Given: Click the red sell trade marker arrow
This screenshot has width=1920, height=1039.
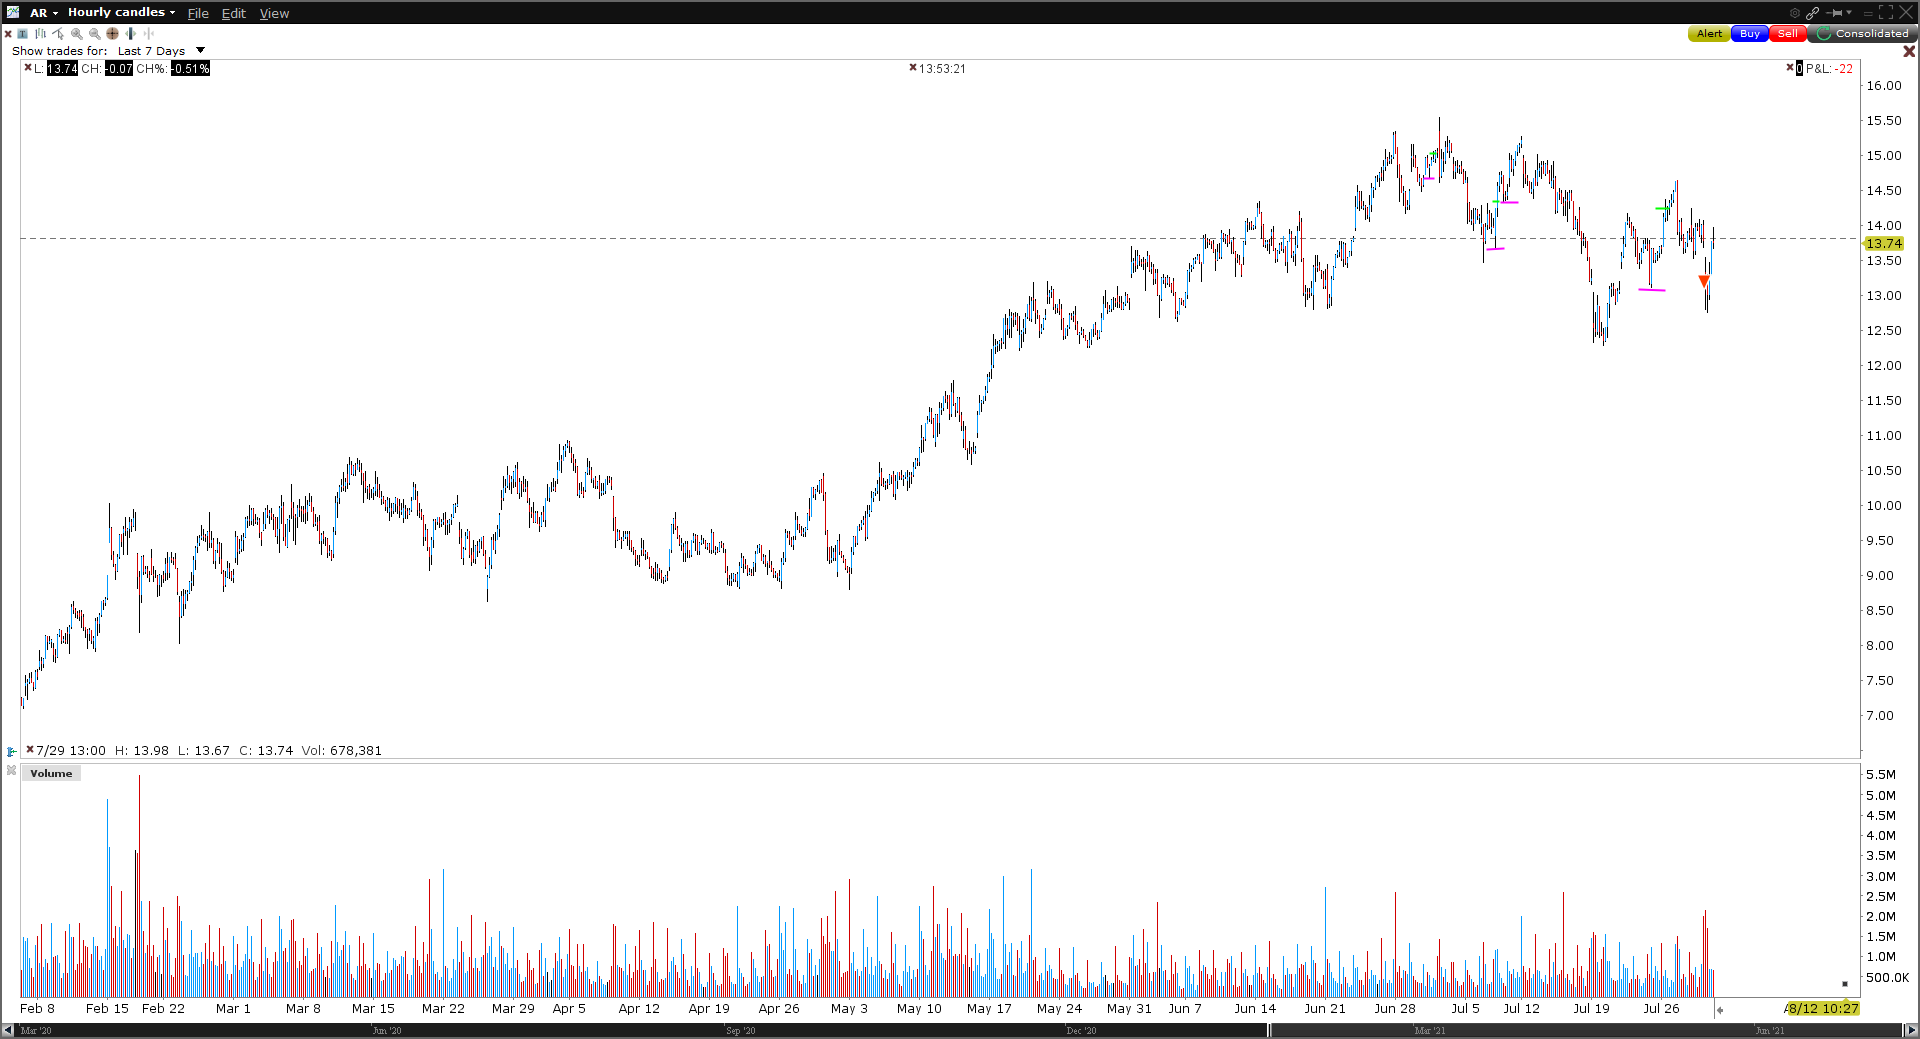Looking at the screenshot, I should (1704, 281).
